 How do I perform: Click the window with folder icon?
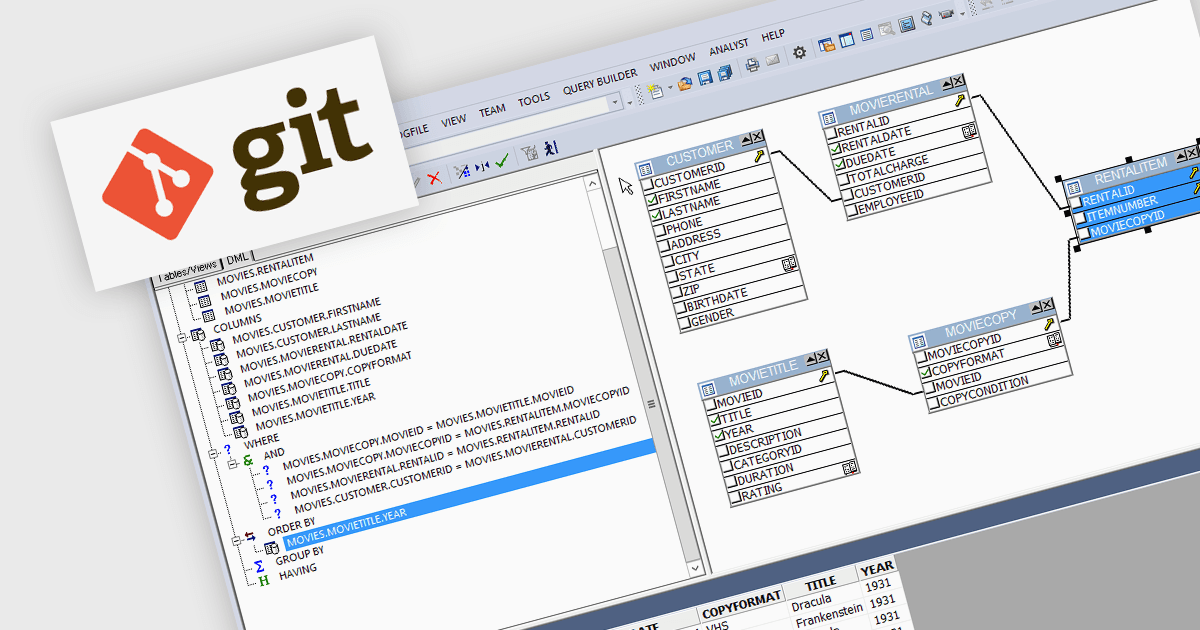826,46
